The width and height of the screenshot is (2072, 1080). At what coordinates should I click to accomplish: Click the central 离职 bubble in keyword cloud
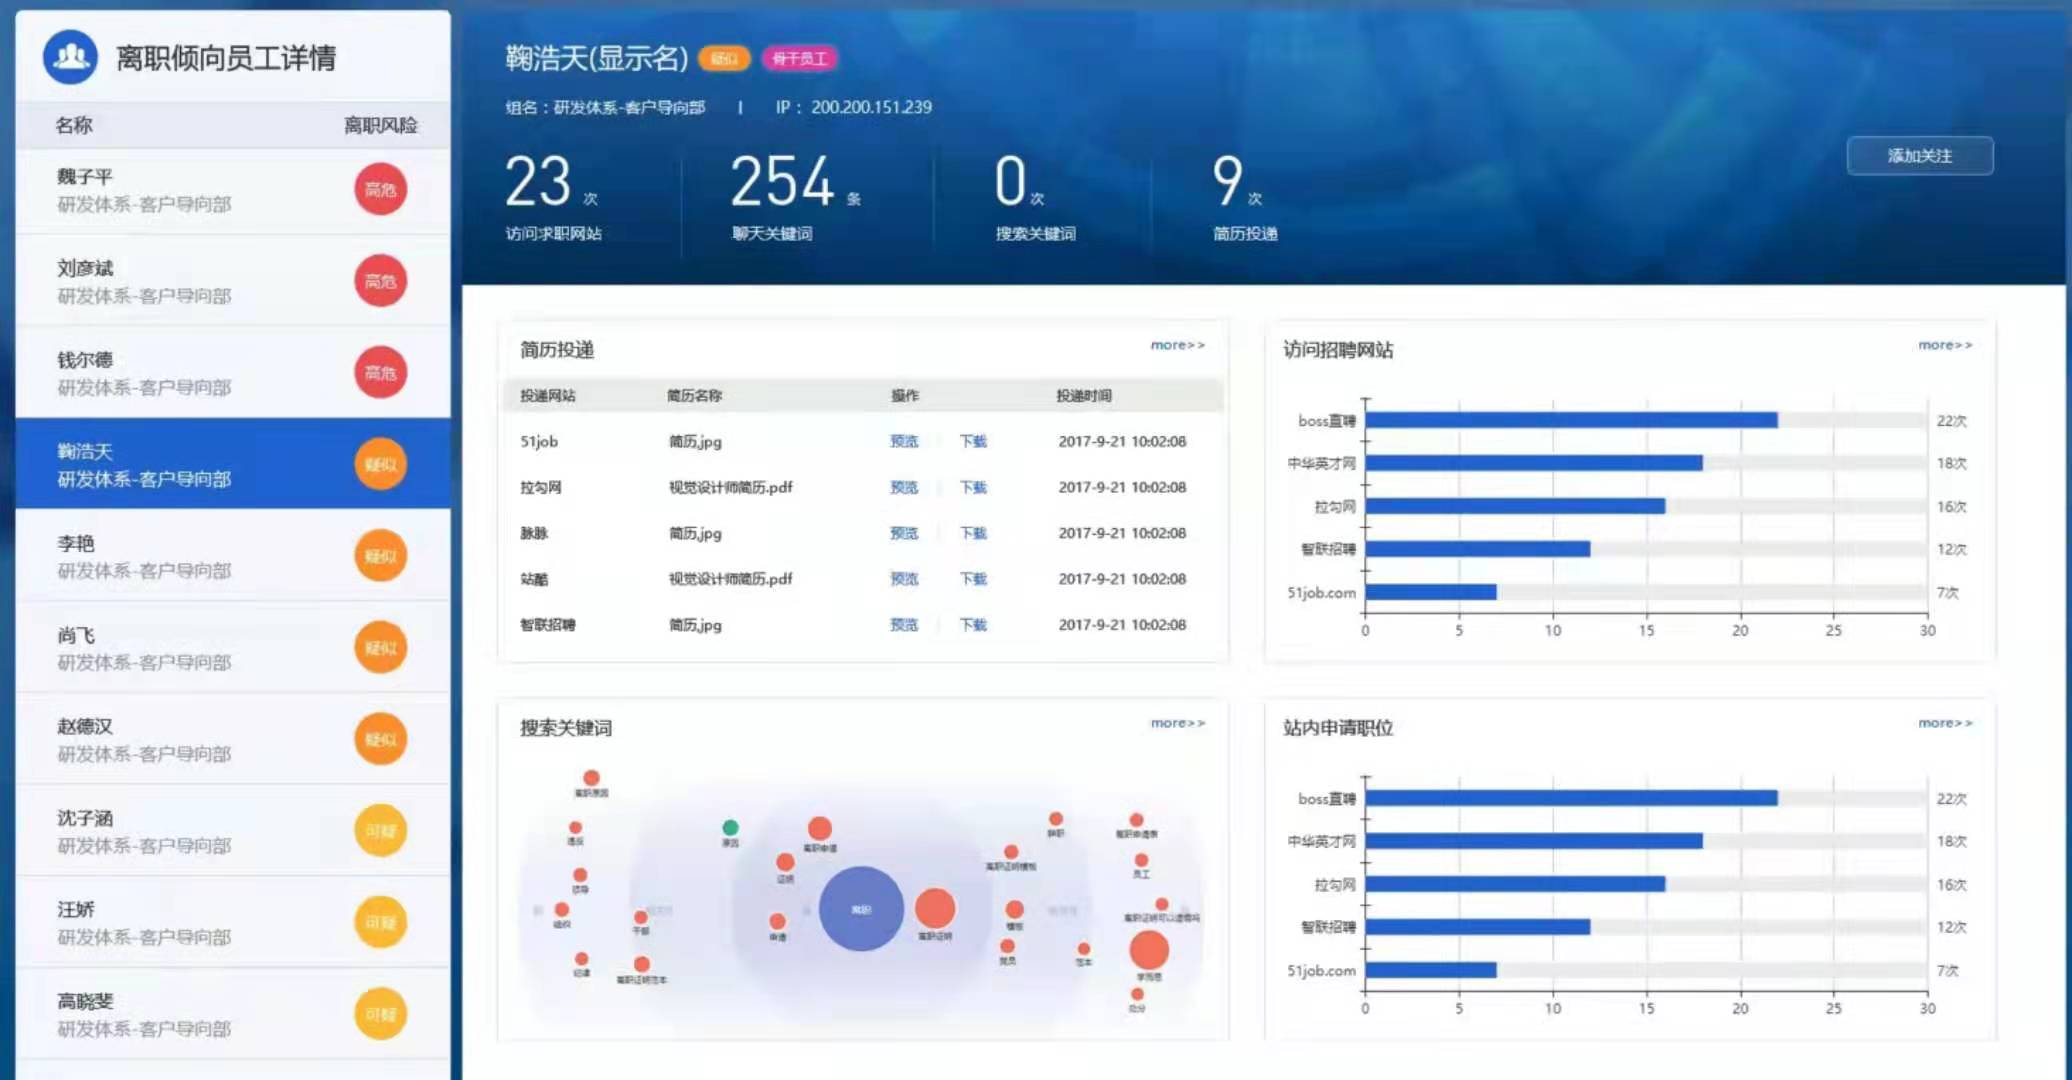[x=861, y=908]
